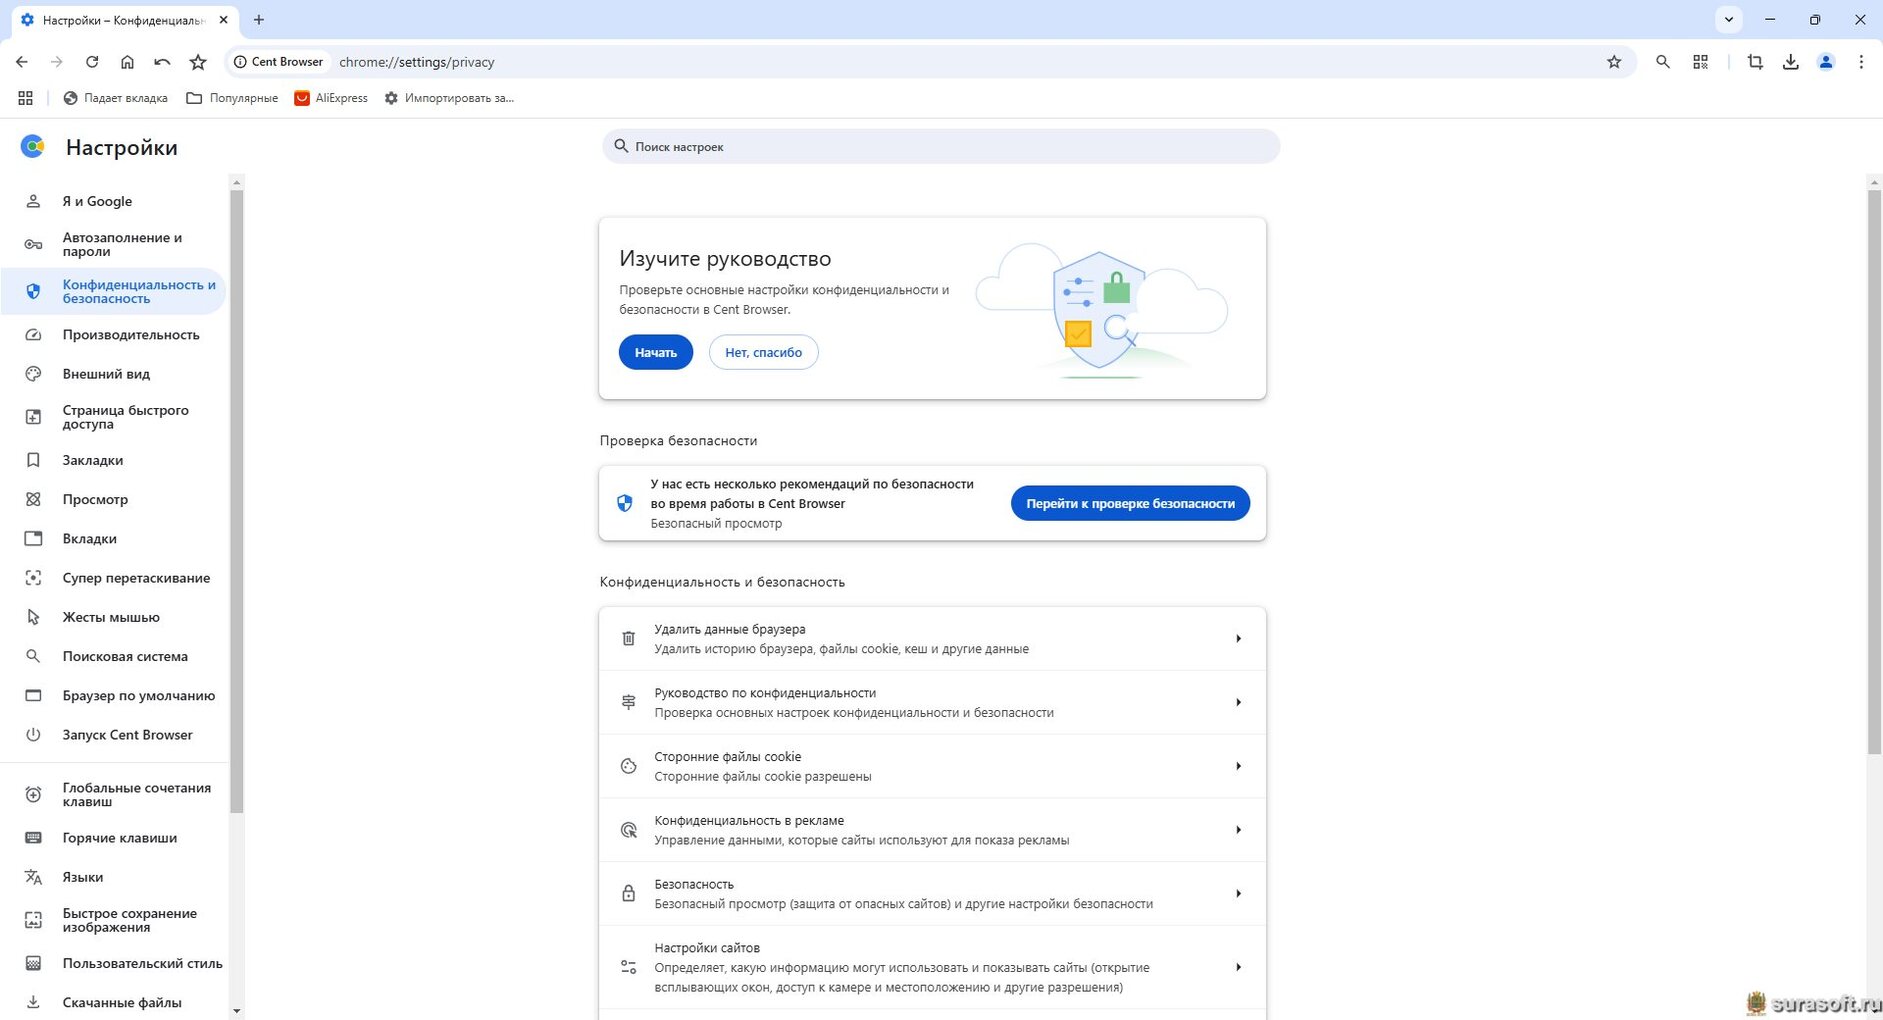Viewport: 1883px width, 1020px height.
Task: Open the QR code generator icon
Action: [1701, 62]
